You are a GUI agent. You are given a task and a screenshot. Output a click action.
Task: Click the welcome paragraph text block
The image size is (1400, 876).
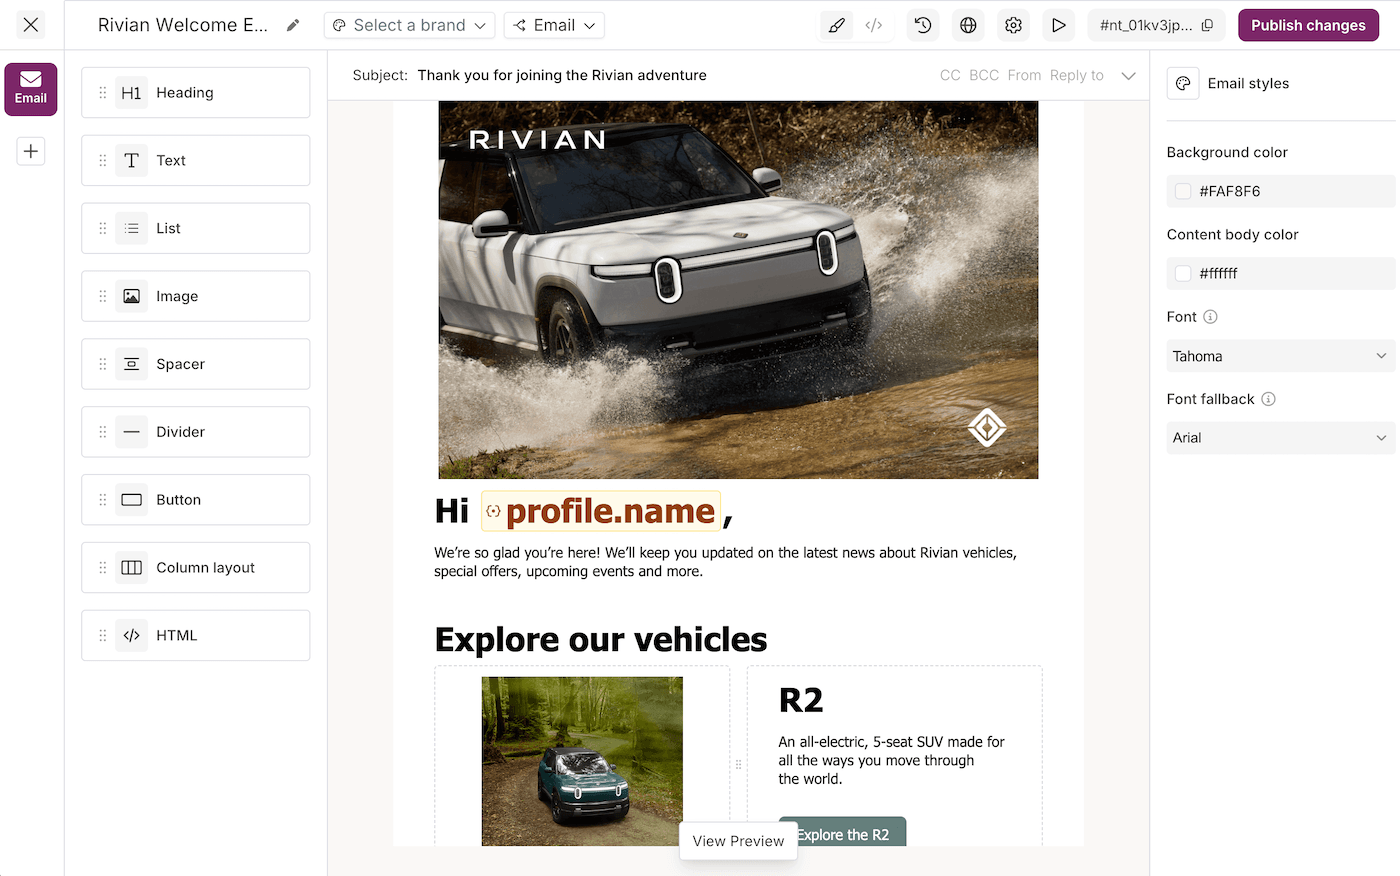(x=725, y=562)
